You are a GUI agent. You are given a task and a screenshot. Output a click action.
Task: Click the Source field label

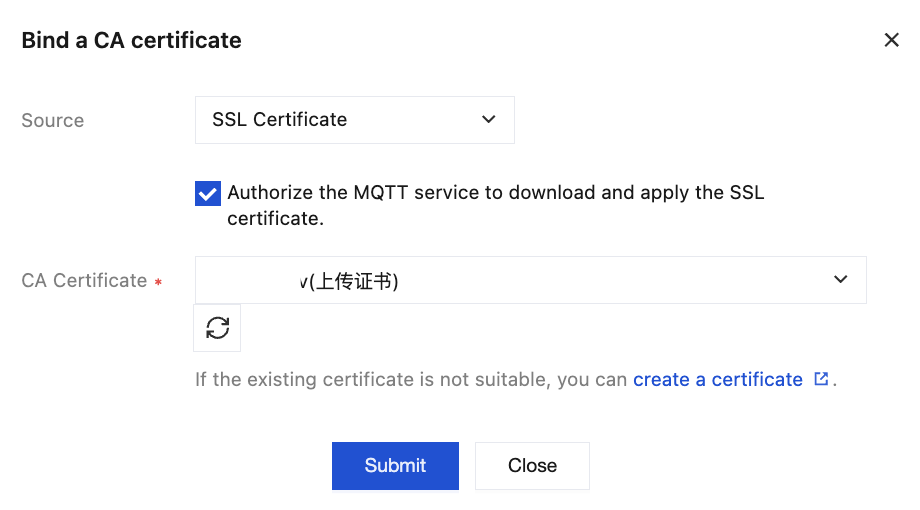point(52,121)
